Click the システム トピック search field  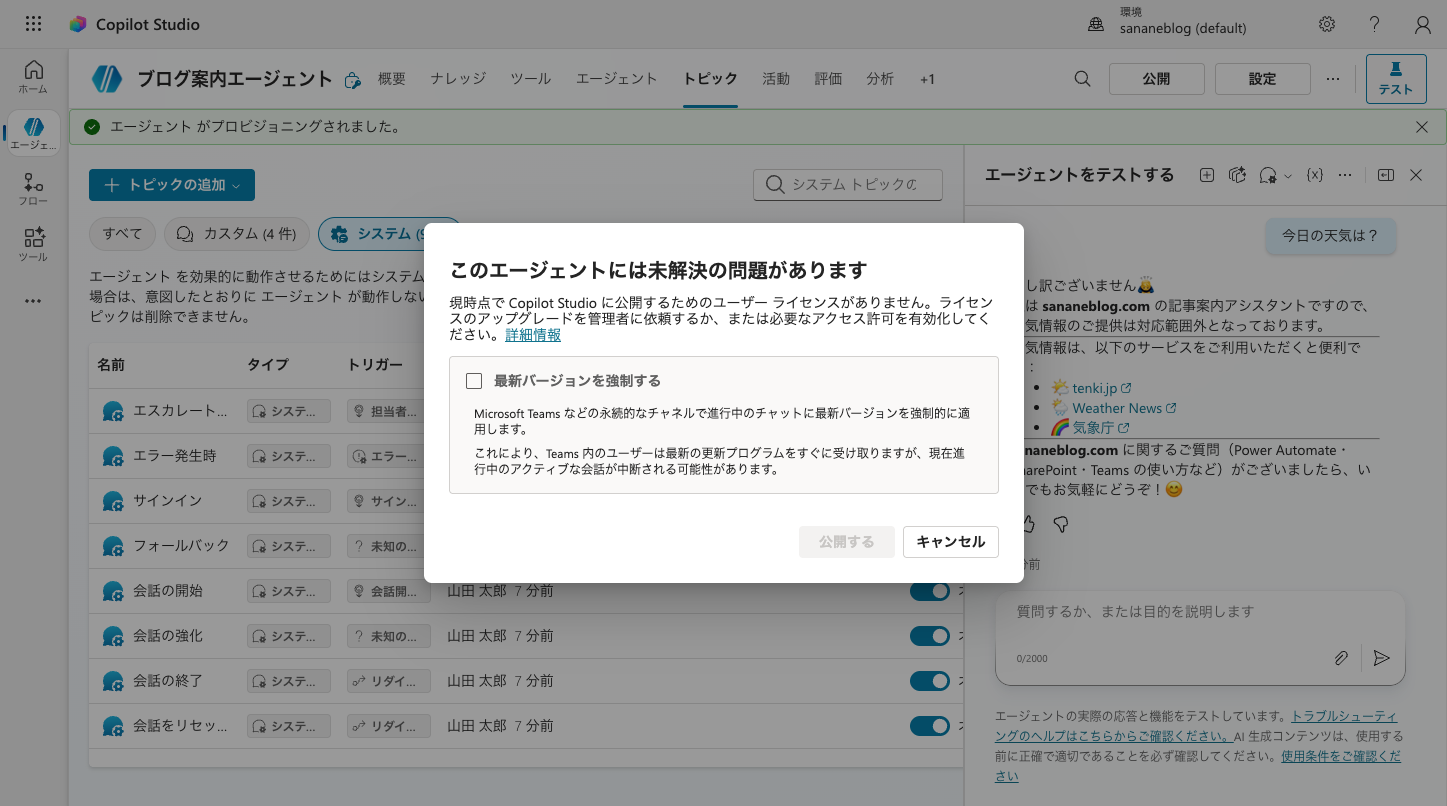848,185
